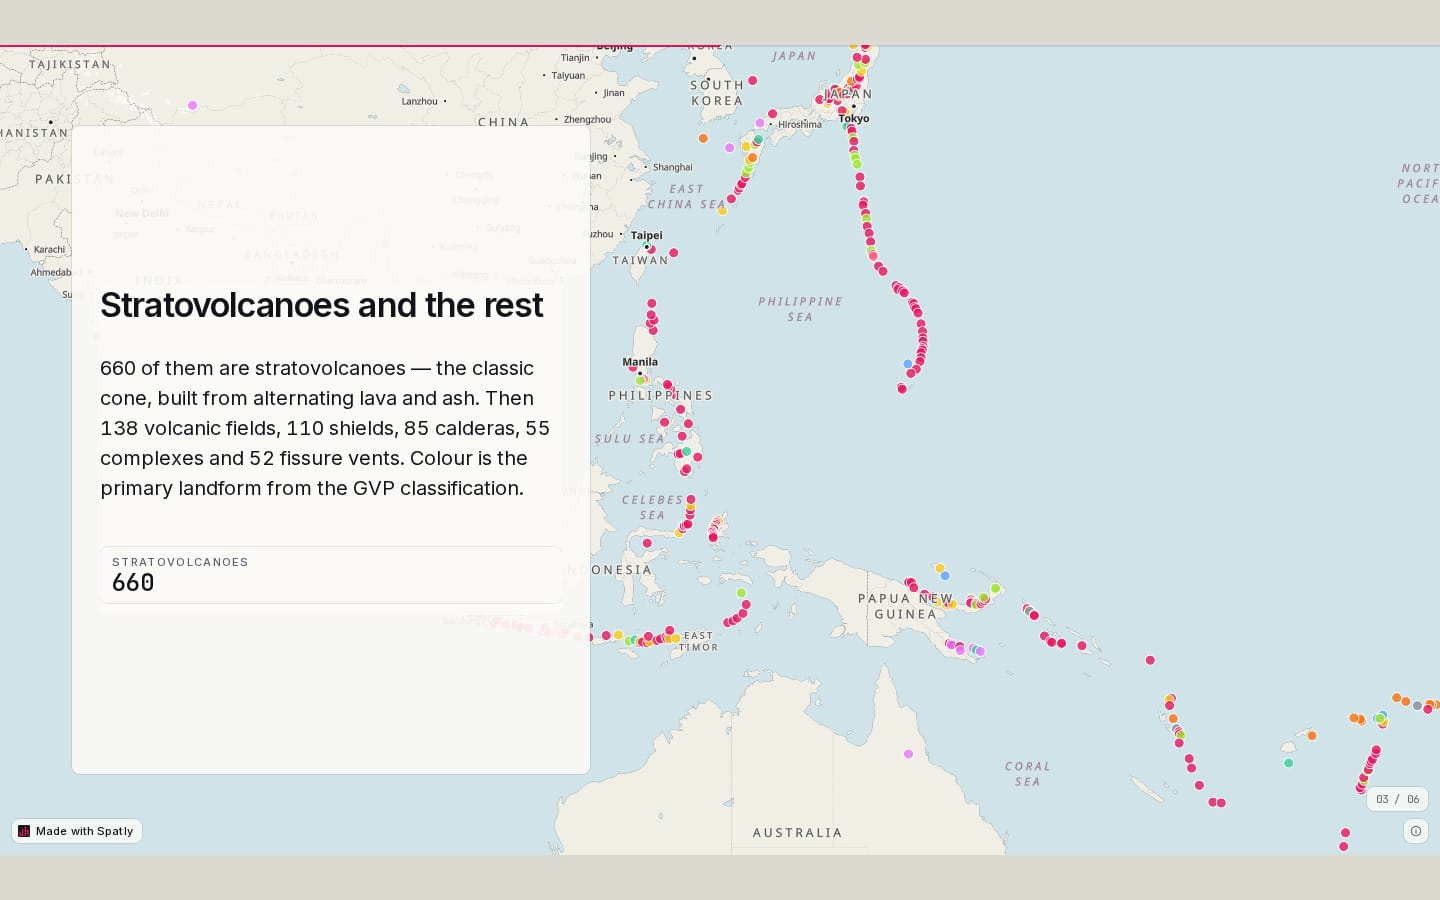Click the Lanzhou city label
The height and width of the screenshot is (900, 1440).
point(420,101)
